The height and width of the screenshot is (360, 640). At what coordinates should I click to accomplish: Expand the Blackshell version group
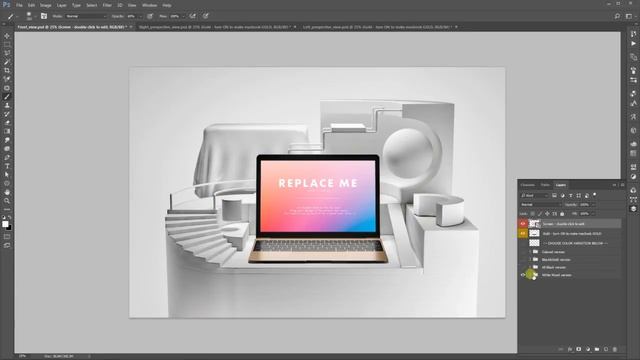[530, 260]
